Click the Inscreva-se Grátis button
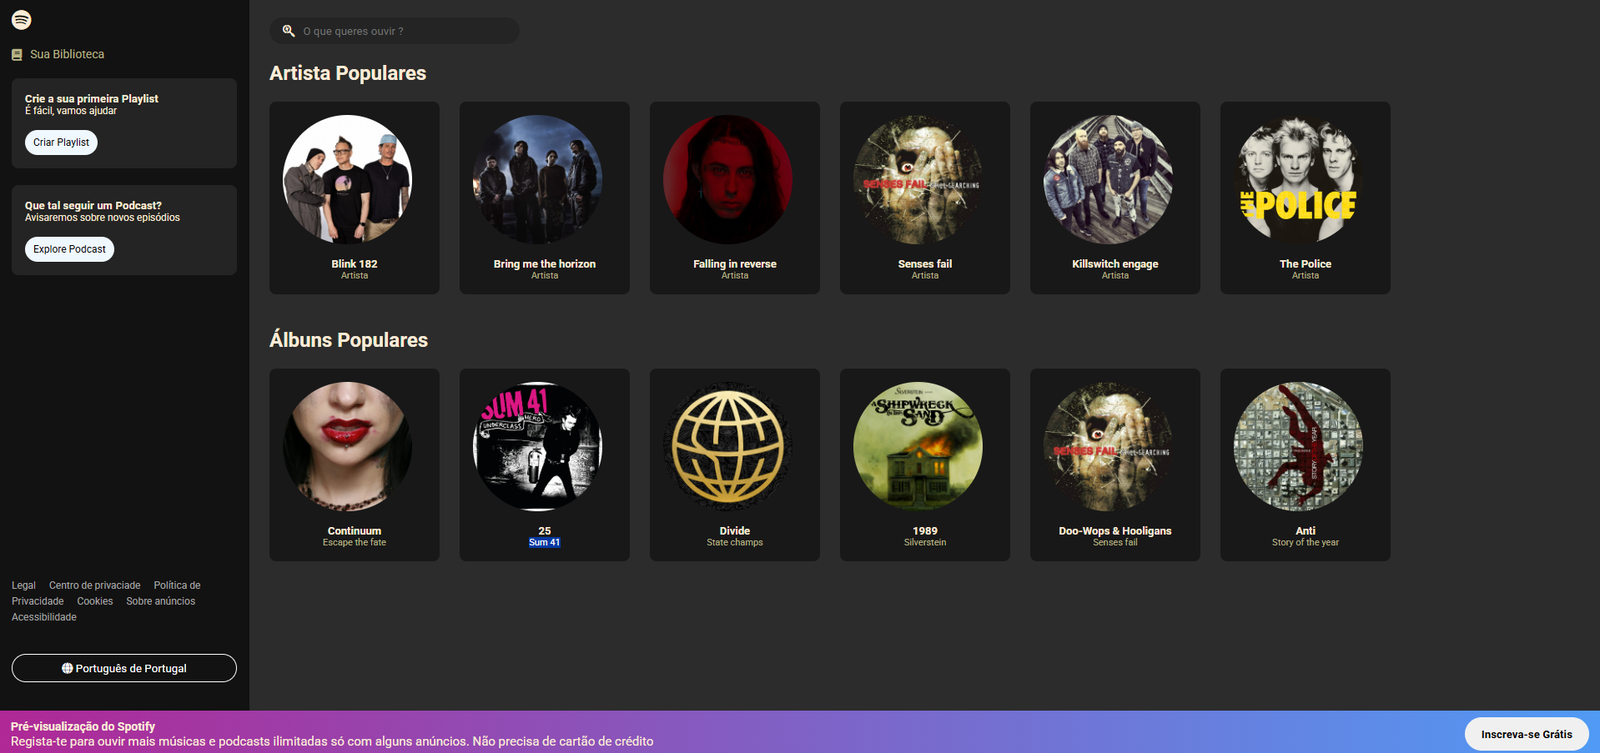The width and height of the screenshot is (1600, 753). coord(1526,734)
